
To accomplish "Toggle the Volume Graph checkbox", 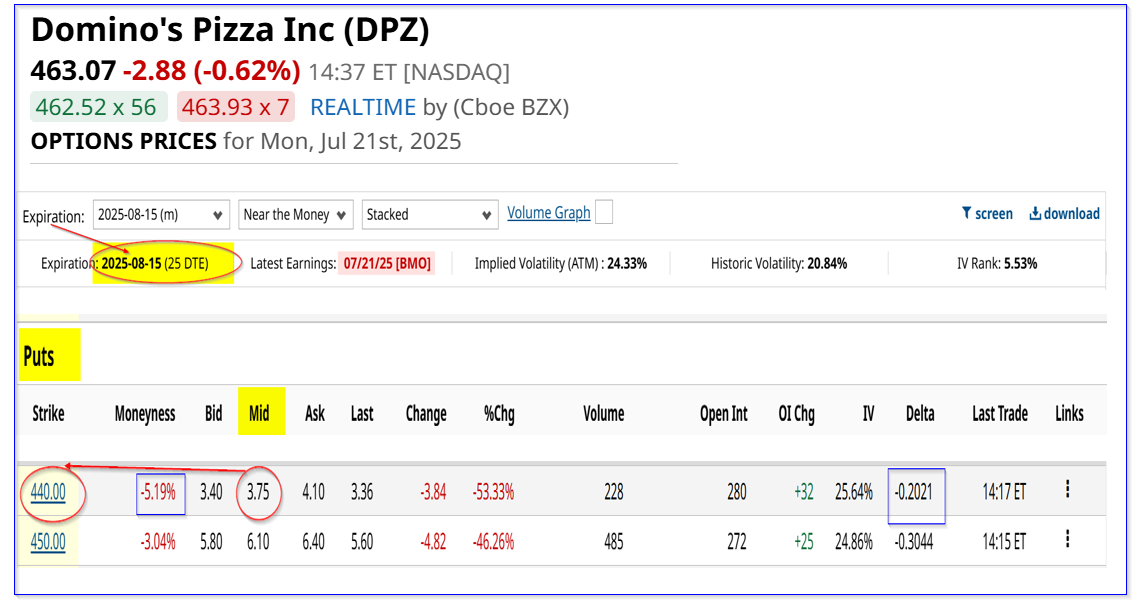I will (x=603, y=212).
